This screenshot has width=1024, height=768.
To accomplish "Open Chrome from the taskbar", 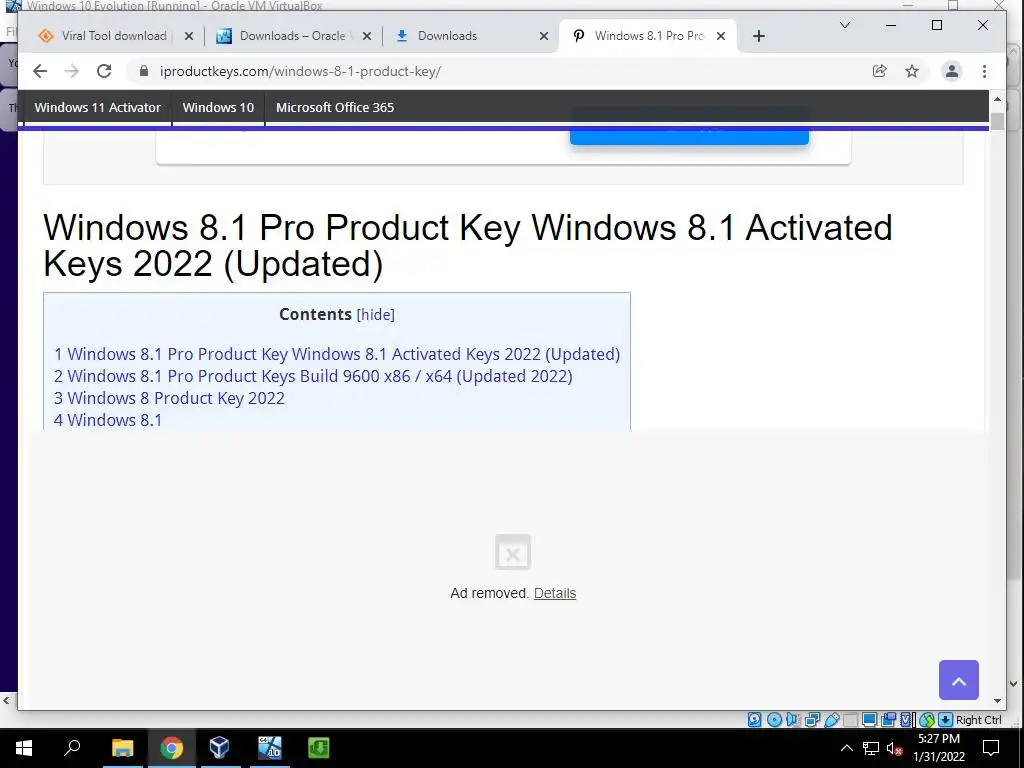I will 171,748.
